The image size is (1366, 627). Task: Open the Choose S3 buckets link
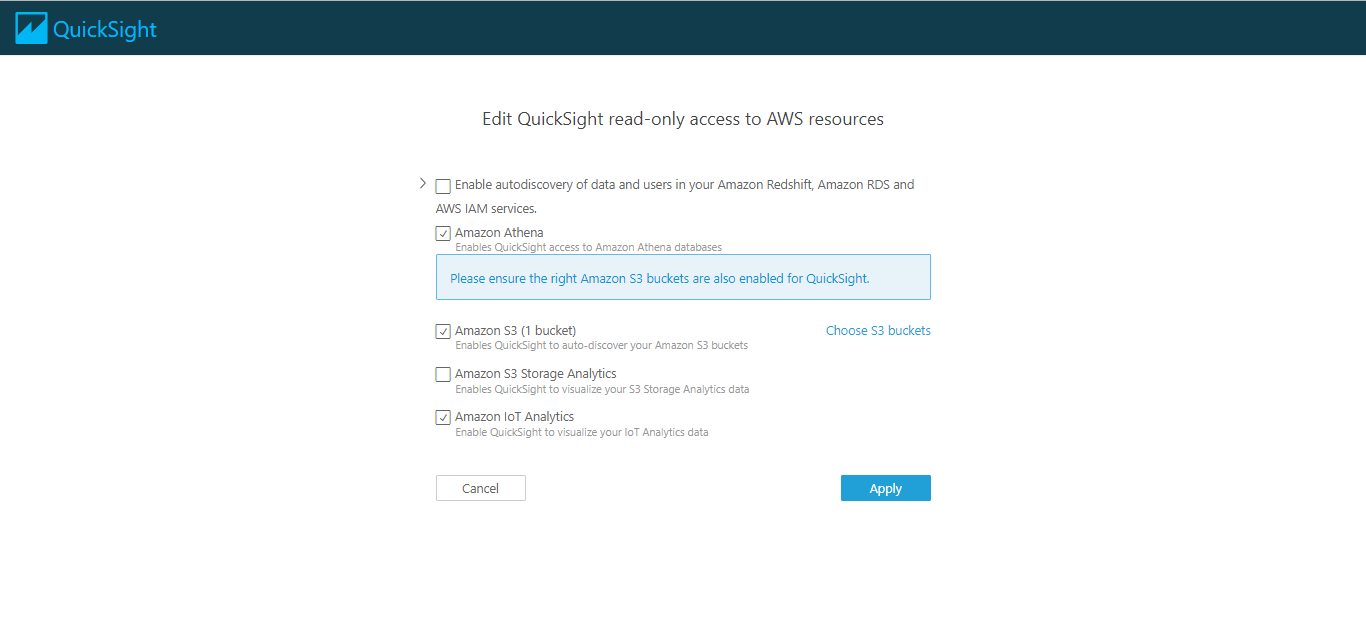pyautogui.click(x=877, y=330)
